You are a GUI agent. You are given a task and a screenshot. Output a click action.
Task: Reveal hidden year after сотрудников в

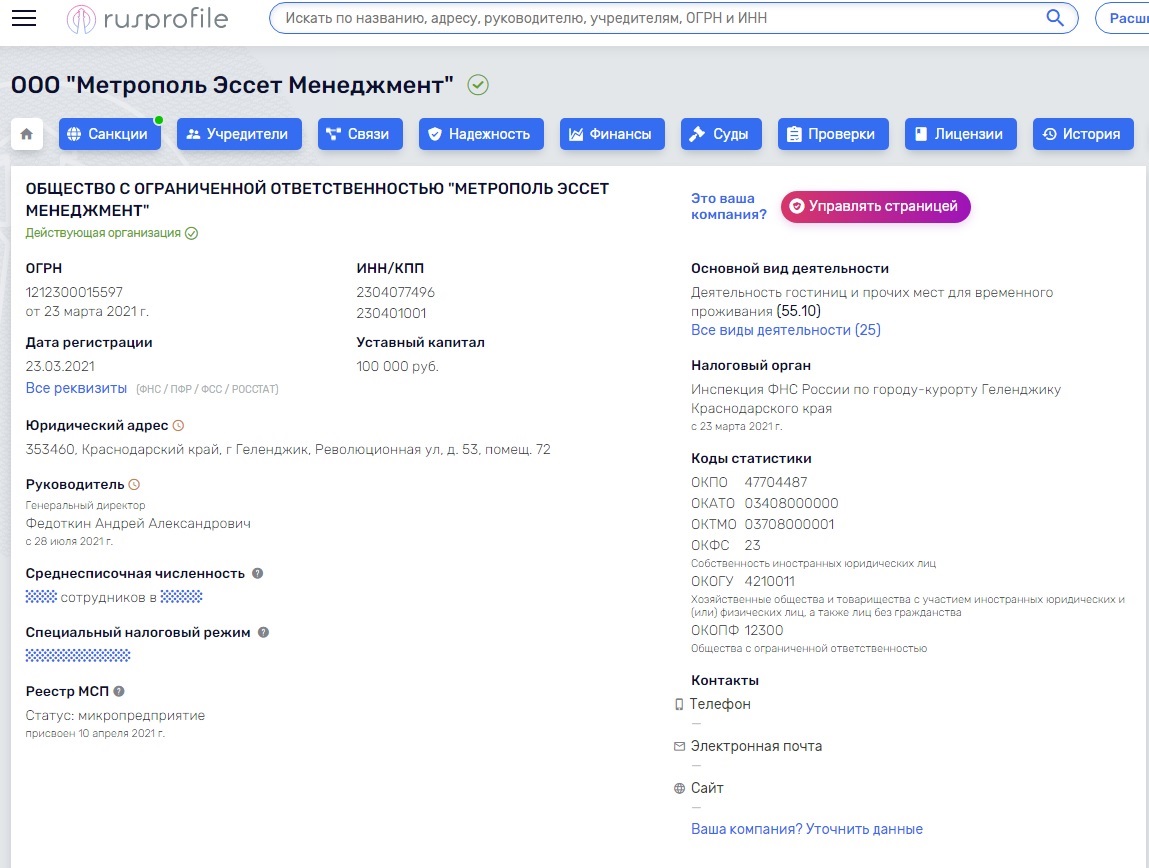click(181, 597)
